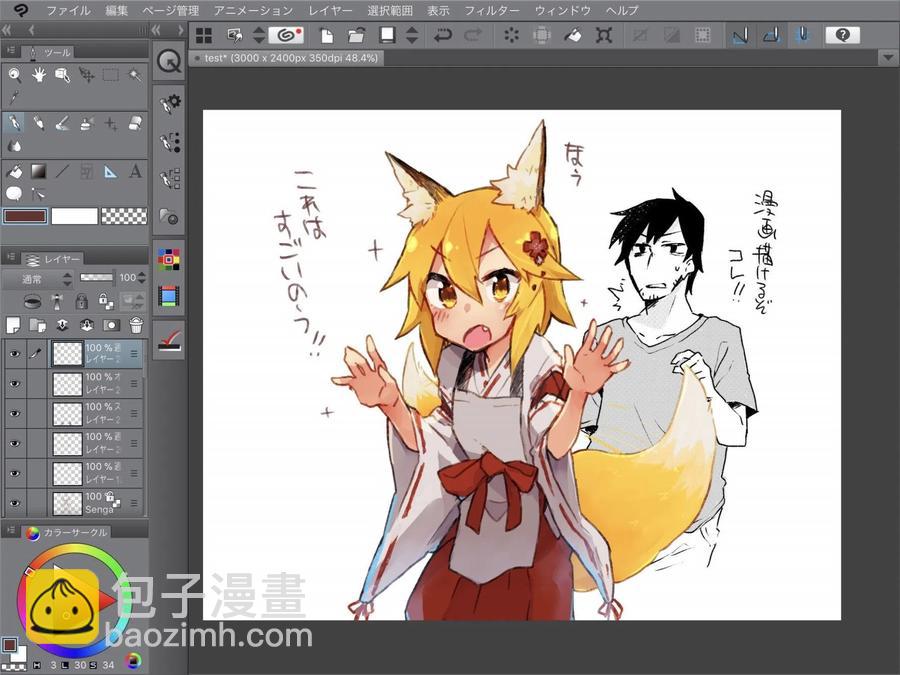Open the Tool property palette icon
Viewport: 900px width, 675px height.
(x=170, y=103)
